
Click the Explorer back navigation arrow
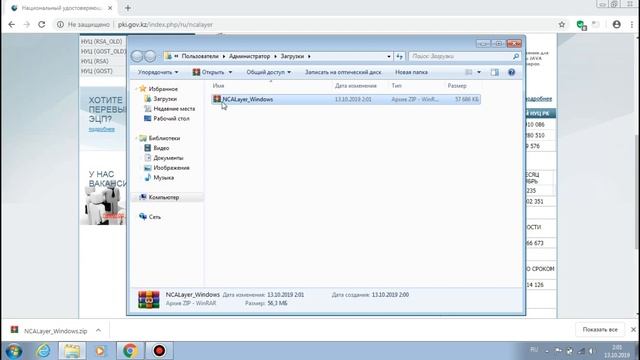pyautogui.click(x=137, y=56)
